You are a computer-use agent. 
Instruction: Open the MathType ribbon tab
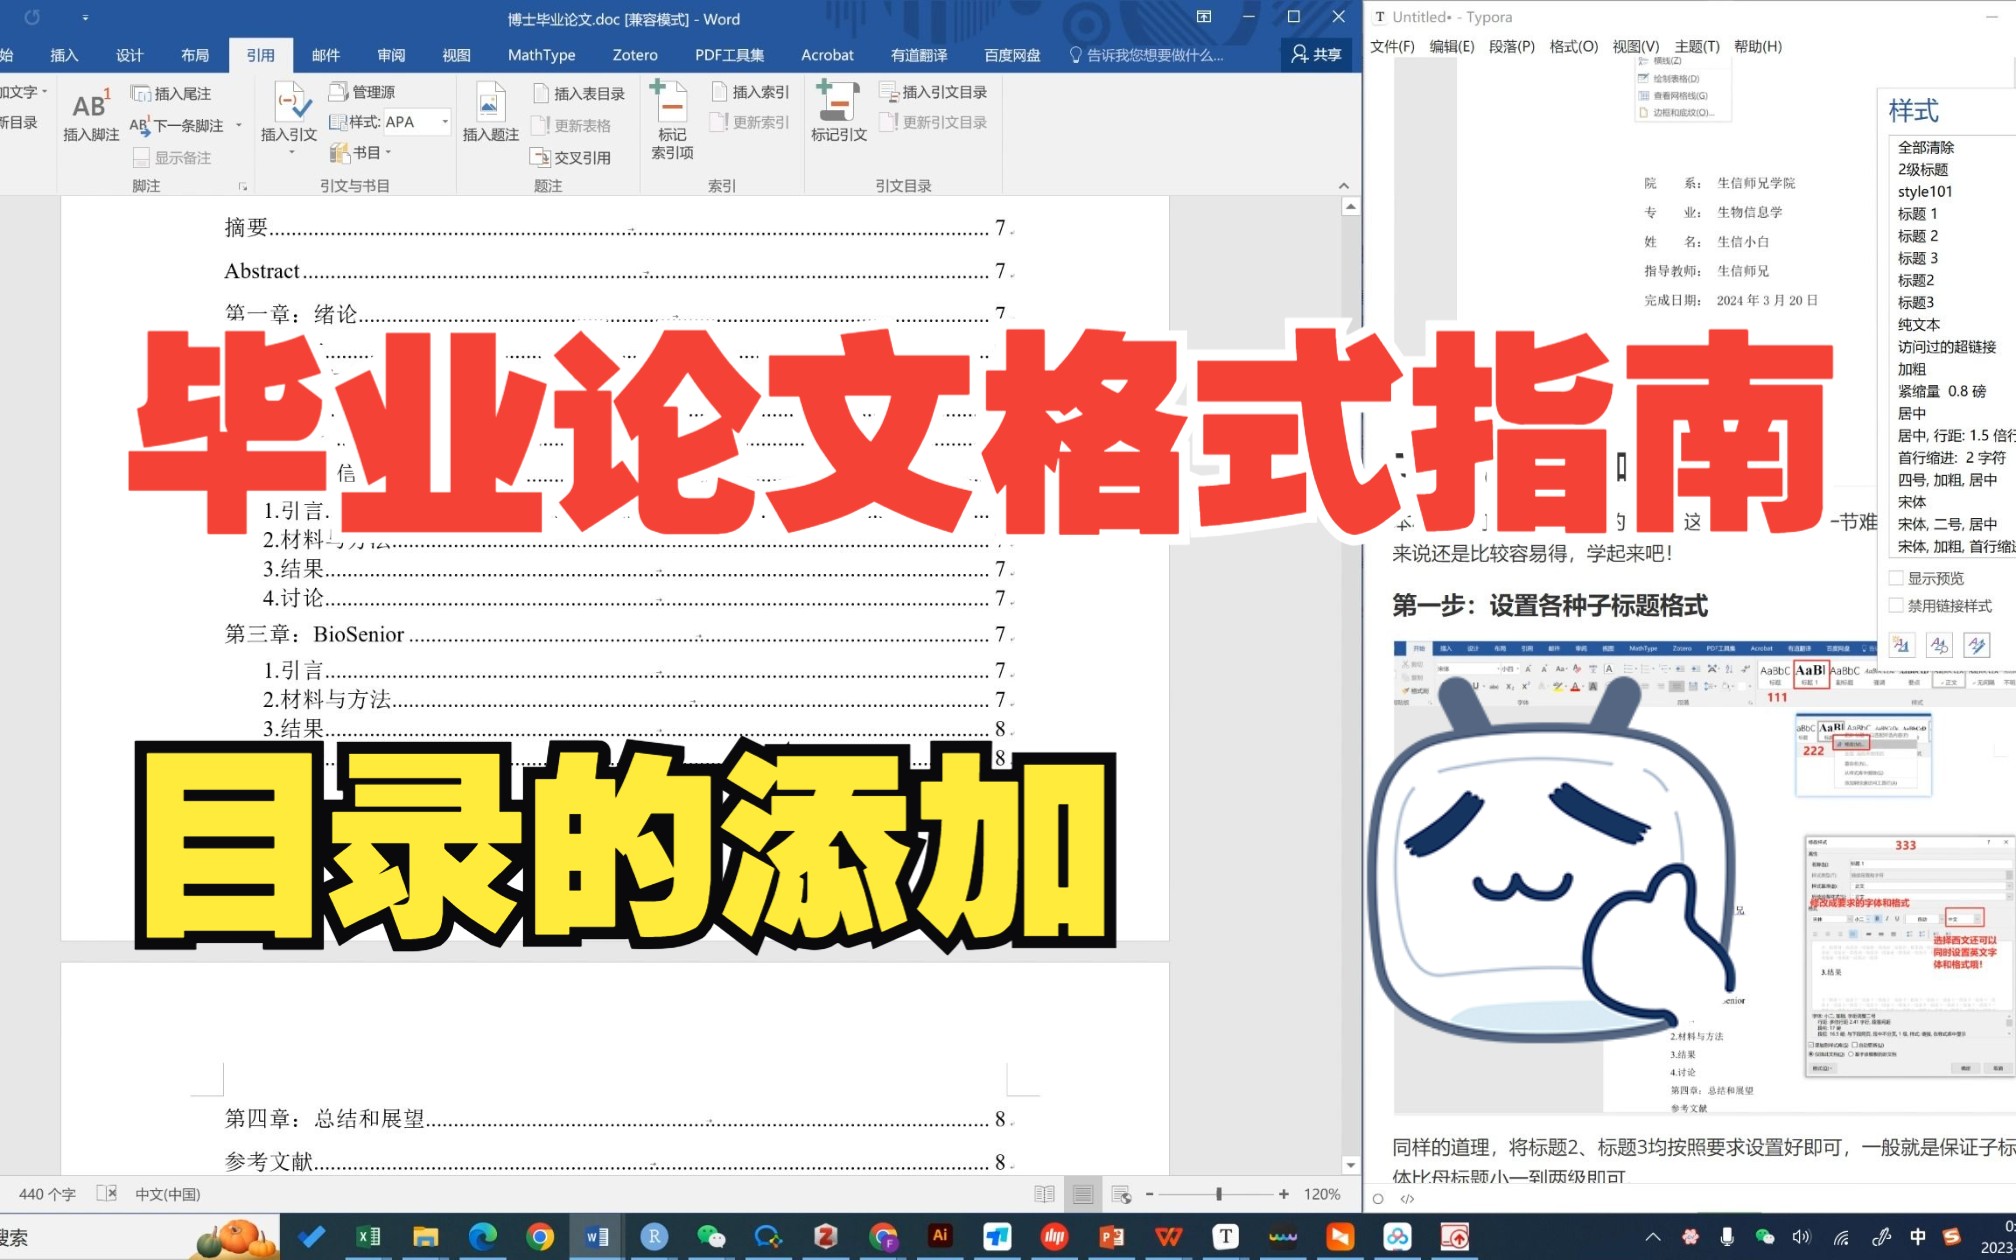pyautogui.click(x=541, y=55)
